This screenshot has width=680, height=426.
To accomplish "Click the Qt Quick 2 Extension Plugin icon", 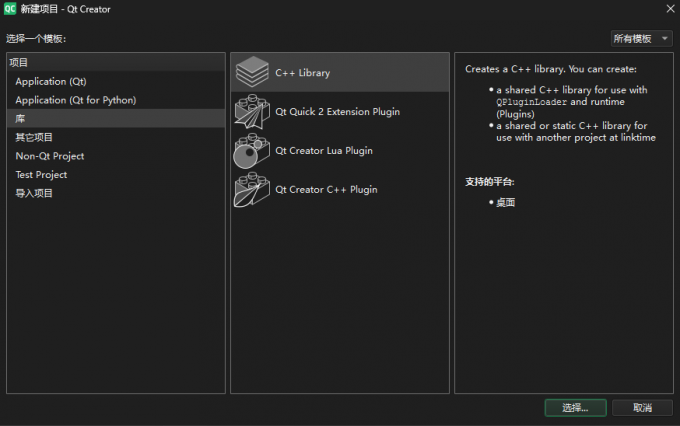I will (x=252, y=112).
